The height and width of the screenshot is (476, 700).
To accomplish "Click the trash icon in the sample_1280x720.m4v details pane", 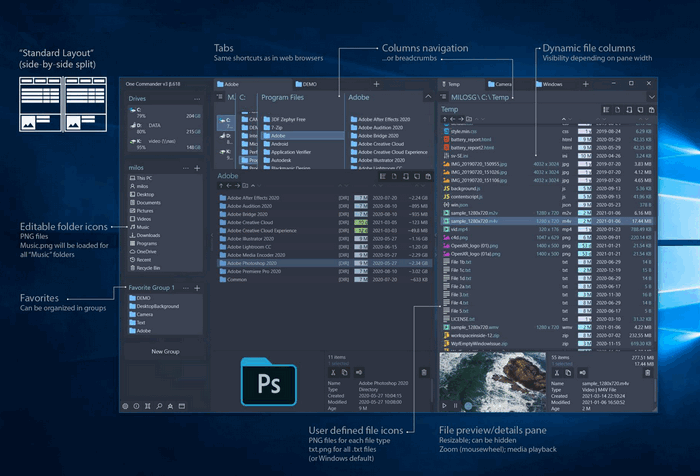I will coord(648,373).
